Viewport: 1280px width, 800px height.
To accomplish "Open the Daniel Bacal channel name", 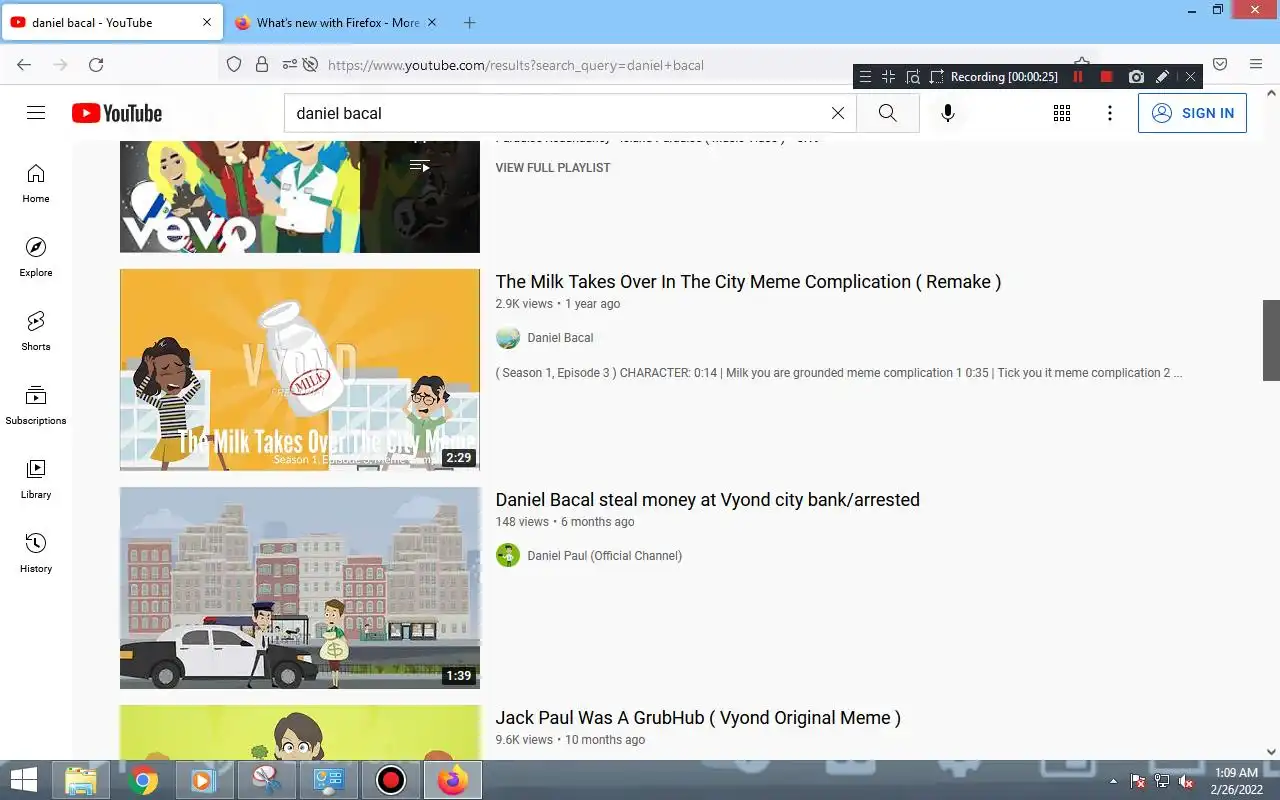I will [x=560, y=338].
